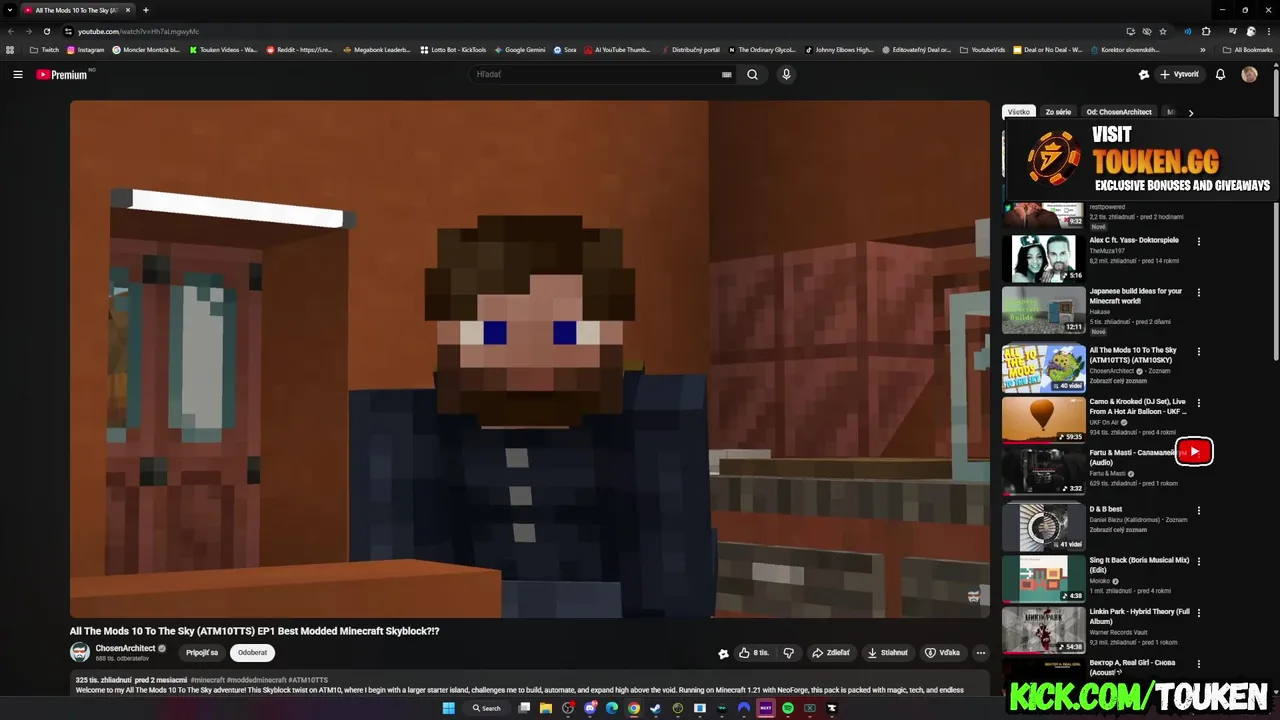Viewport: 1280px width, 720px height.
Task: Download the video with Stiahnuť button
Action: (888, 653)
